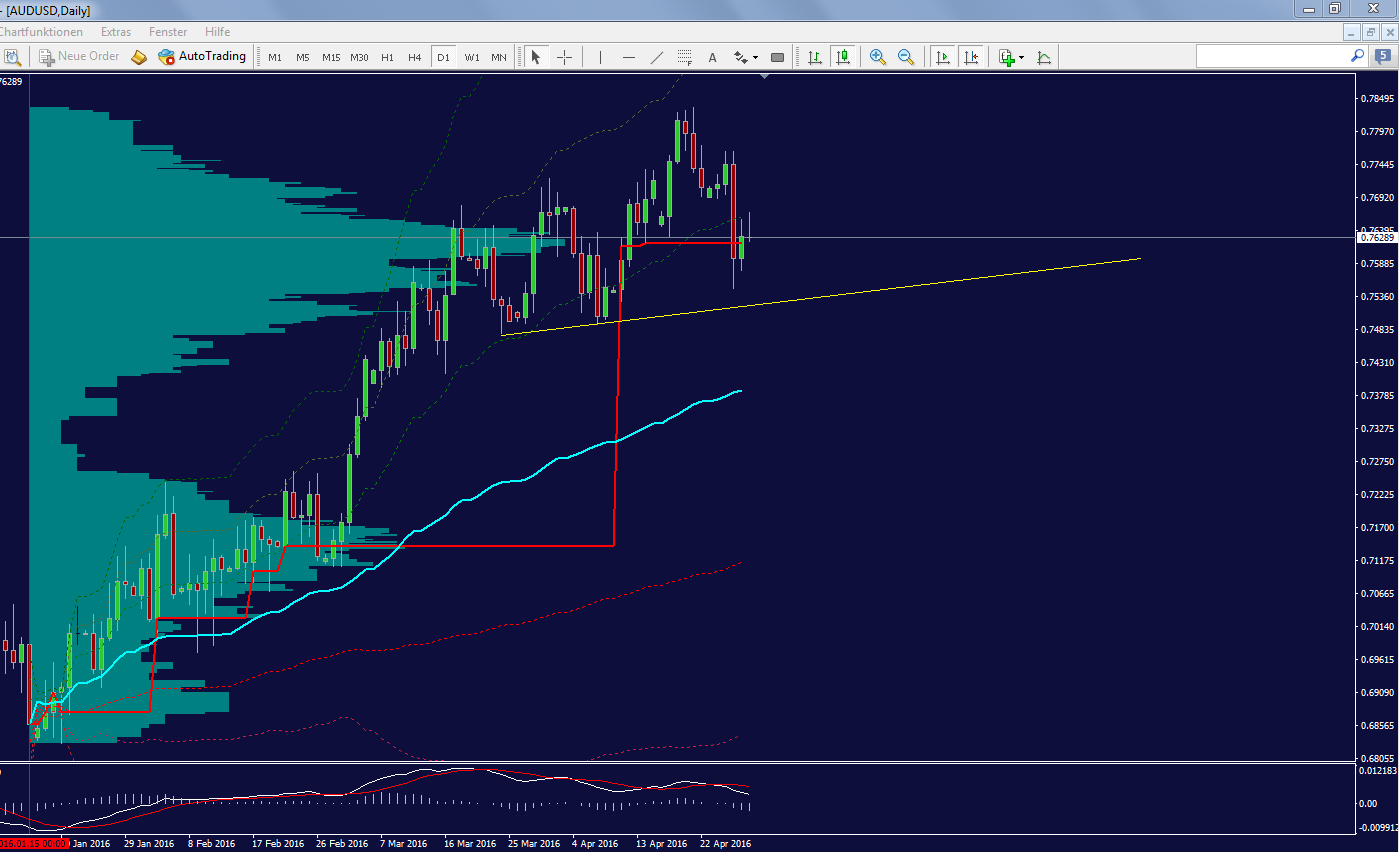The width and height of the screenshot is (1399, 852).
Task: Click the 0.68565 price scale label
Action: (1378, 726)
